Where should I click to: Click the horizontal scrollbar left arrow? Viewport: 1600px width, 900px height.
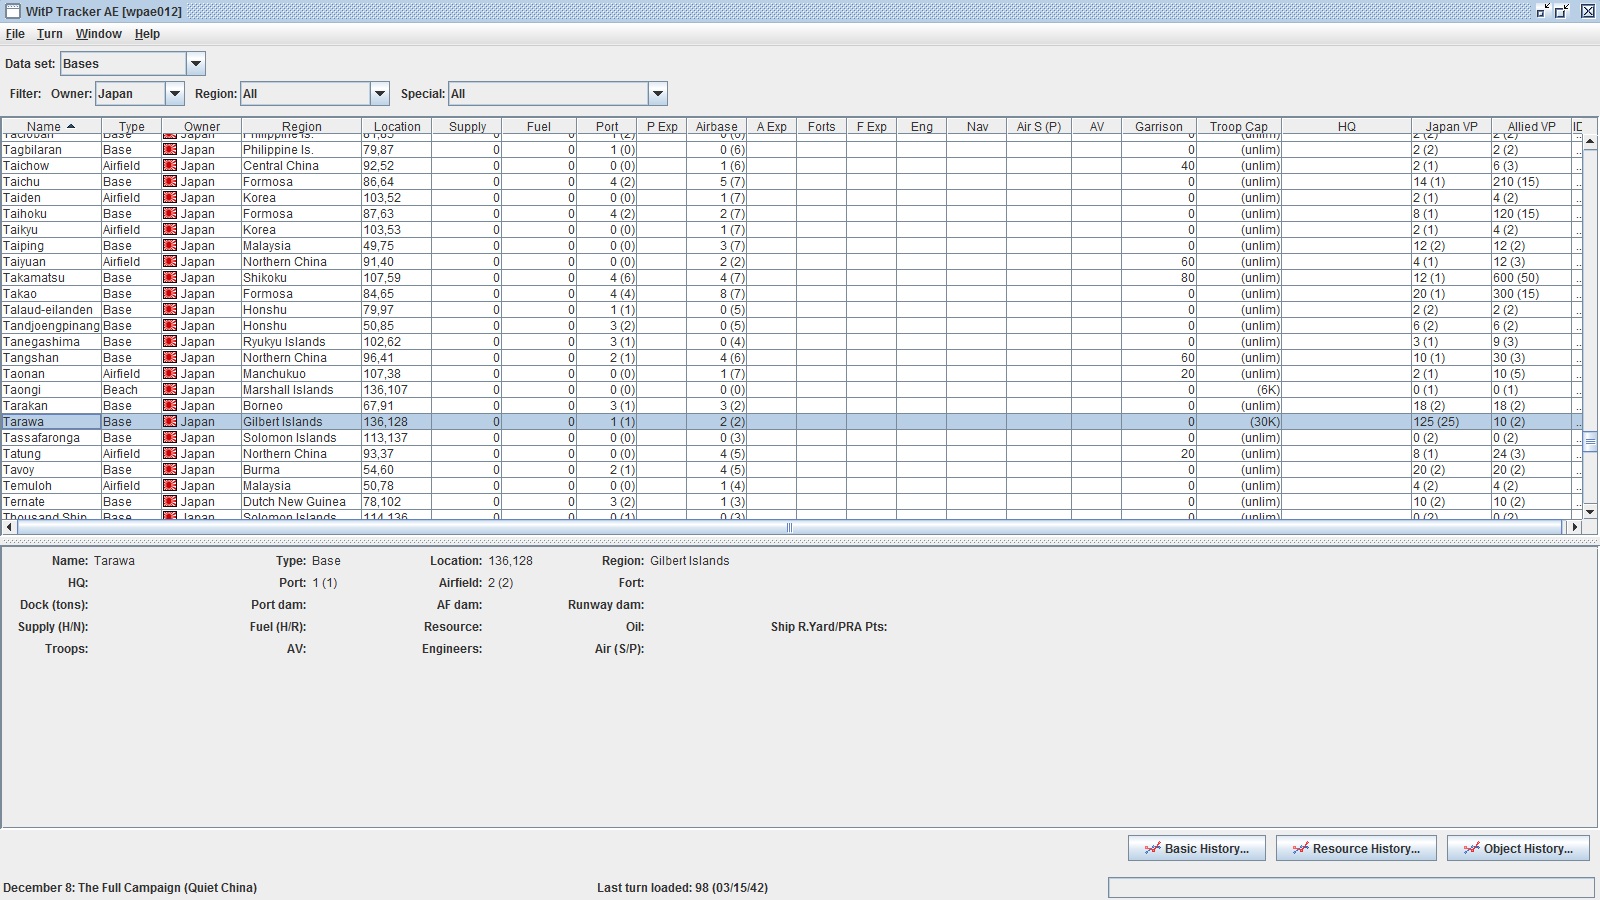(9, 527)
